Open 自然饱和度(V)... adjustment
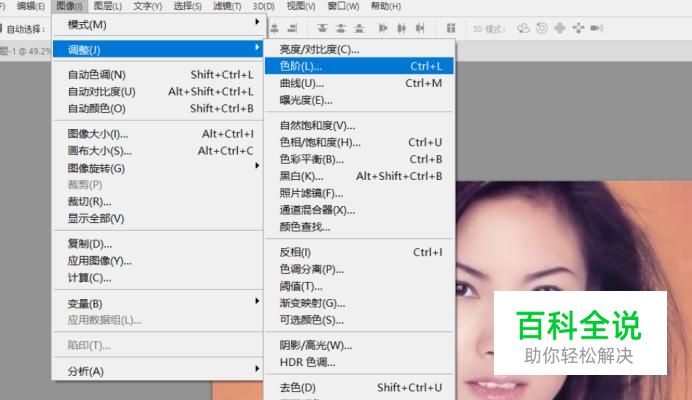Image resolution: width=692 pixels, height=400 pixels. click(x=359, y=125)
